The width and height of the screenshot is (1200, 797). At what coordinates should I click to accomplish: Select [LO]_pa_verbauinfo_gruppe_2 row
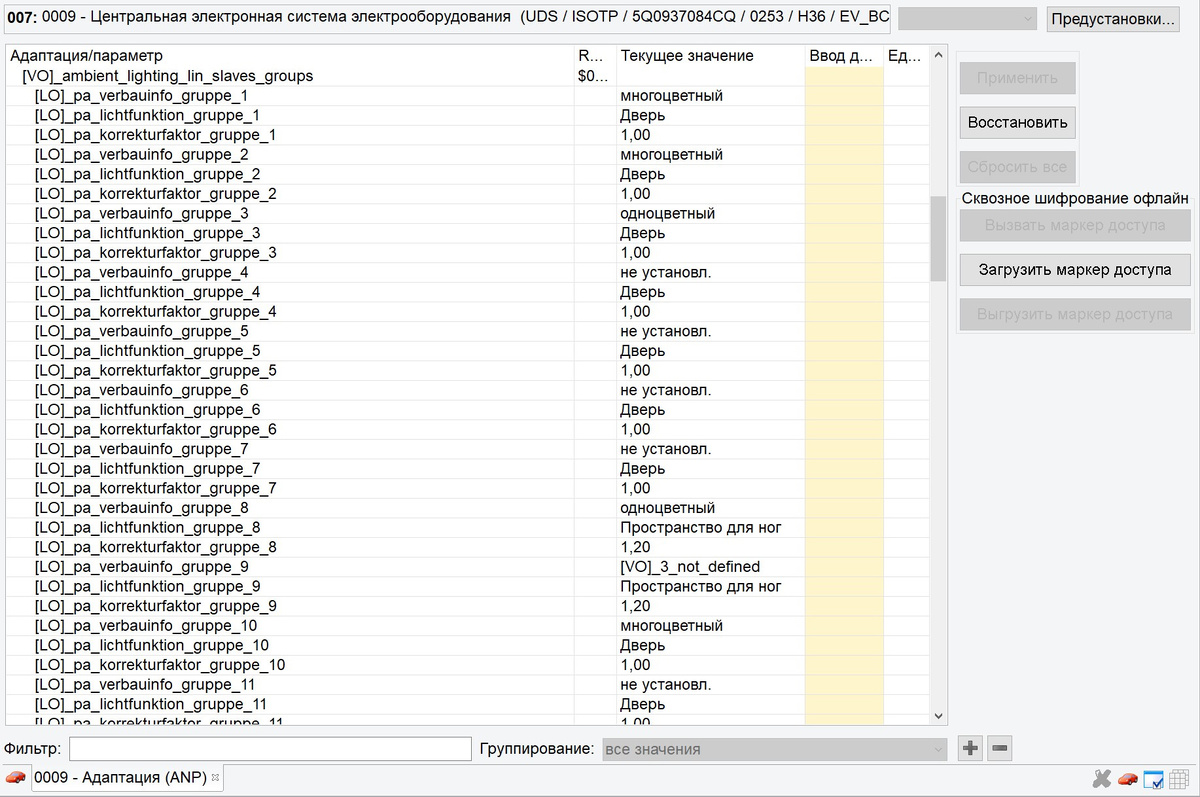(x=467, y=155)
